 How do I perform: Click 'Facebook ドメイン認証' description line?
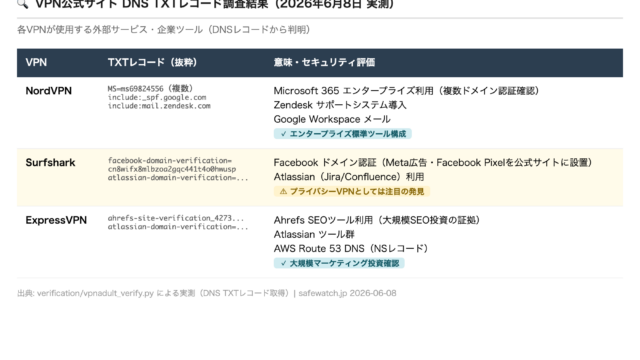pyautogui.click(x=433, y=162)
